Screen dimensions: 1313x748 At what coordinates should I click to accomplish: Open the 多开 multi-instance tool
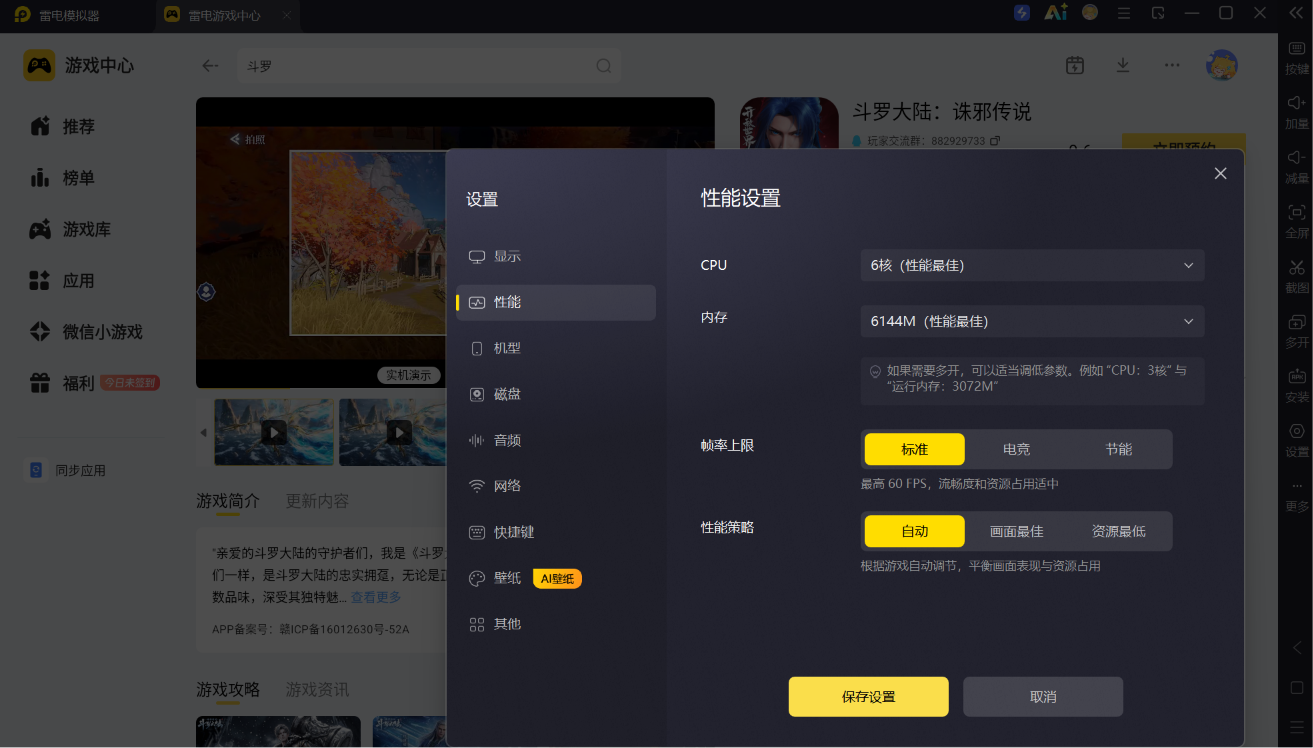pyautogui.click(x=1296, y=331)
